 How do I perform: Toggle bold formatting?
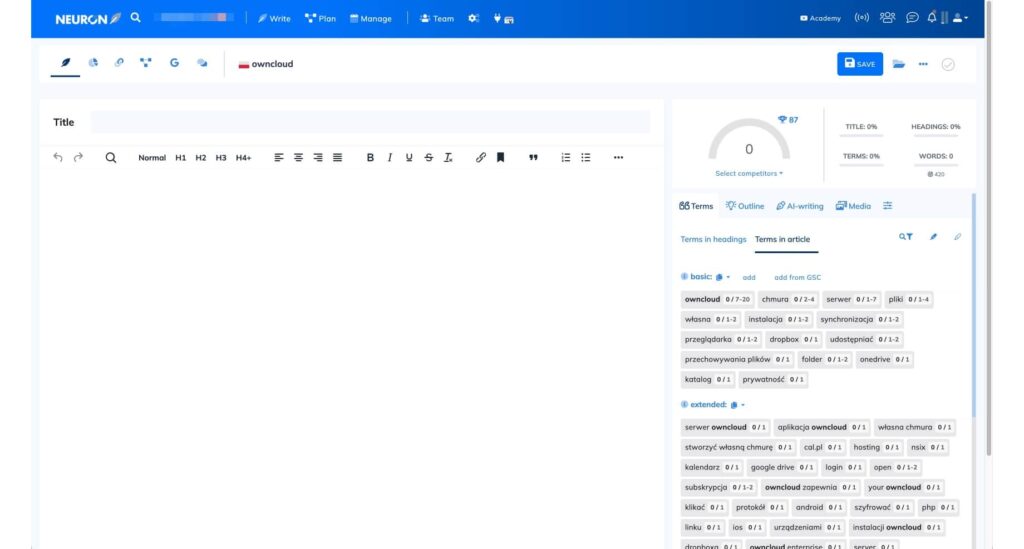pyautogui.click(x=370, y=157)
